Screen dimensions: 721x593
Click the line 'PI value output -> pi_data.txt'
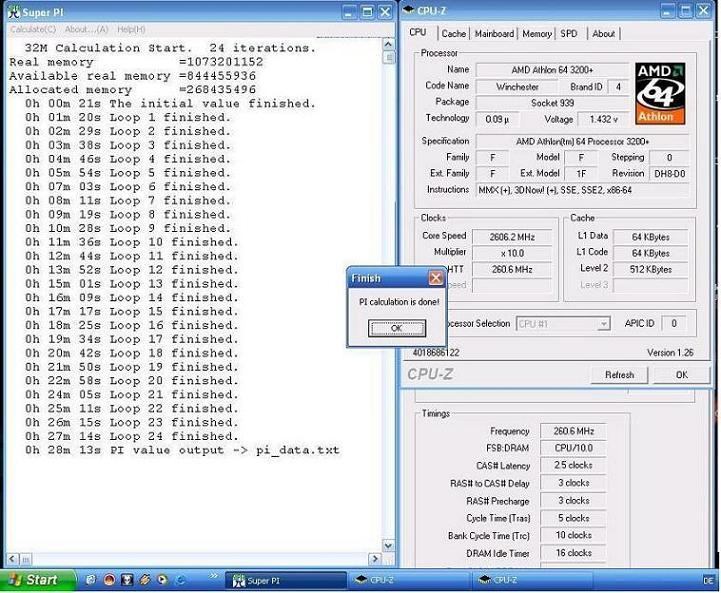(182, 450)
